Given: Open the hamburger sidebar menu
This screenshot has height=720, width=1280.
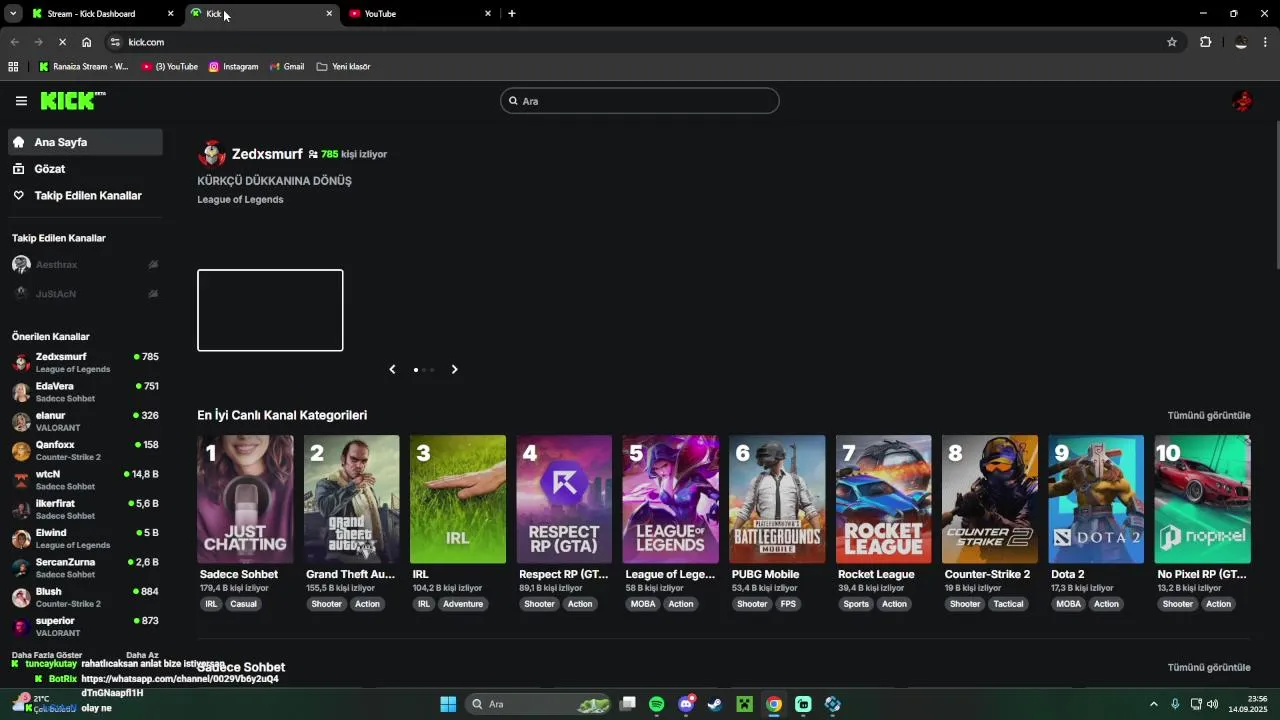Looking at the screenshot, I should pos(21,101).
